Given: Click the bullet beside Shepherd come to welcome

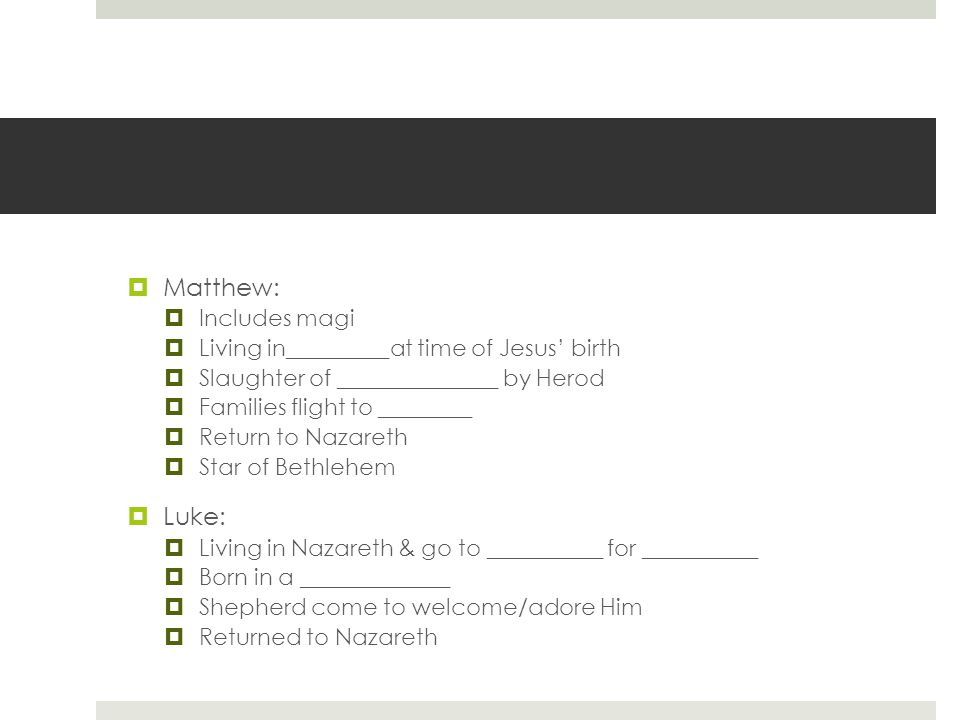Looking at the screenshot, I should (174, 607).
